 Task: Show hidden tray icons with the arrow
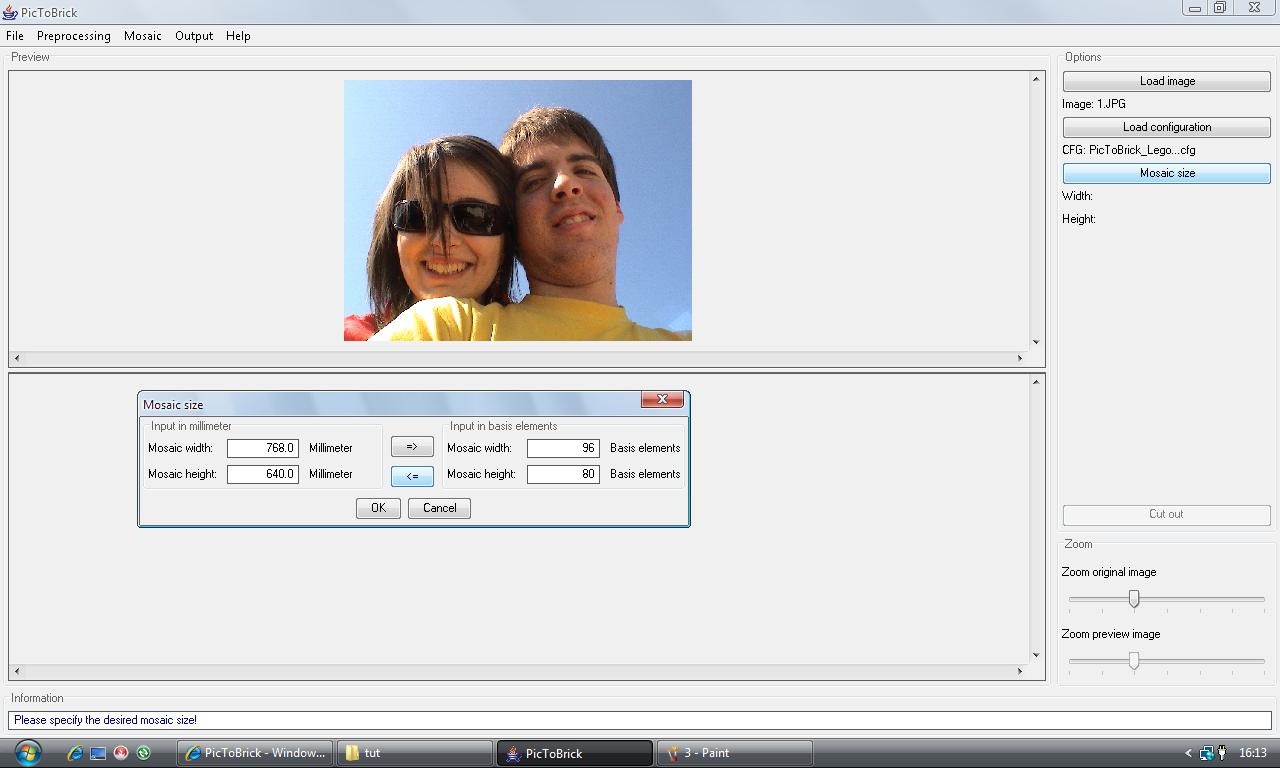pyautogui.click(x=1188, y=753)
